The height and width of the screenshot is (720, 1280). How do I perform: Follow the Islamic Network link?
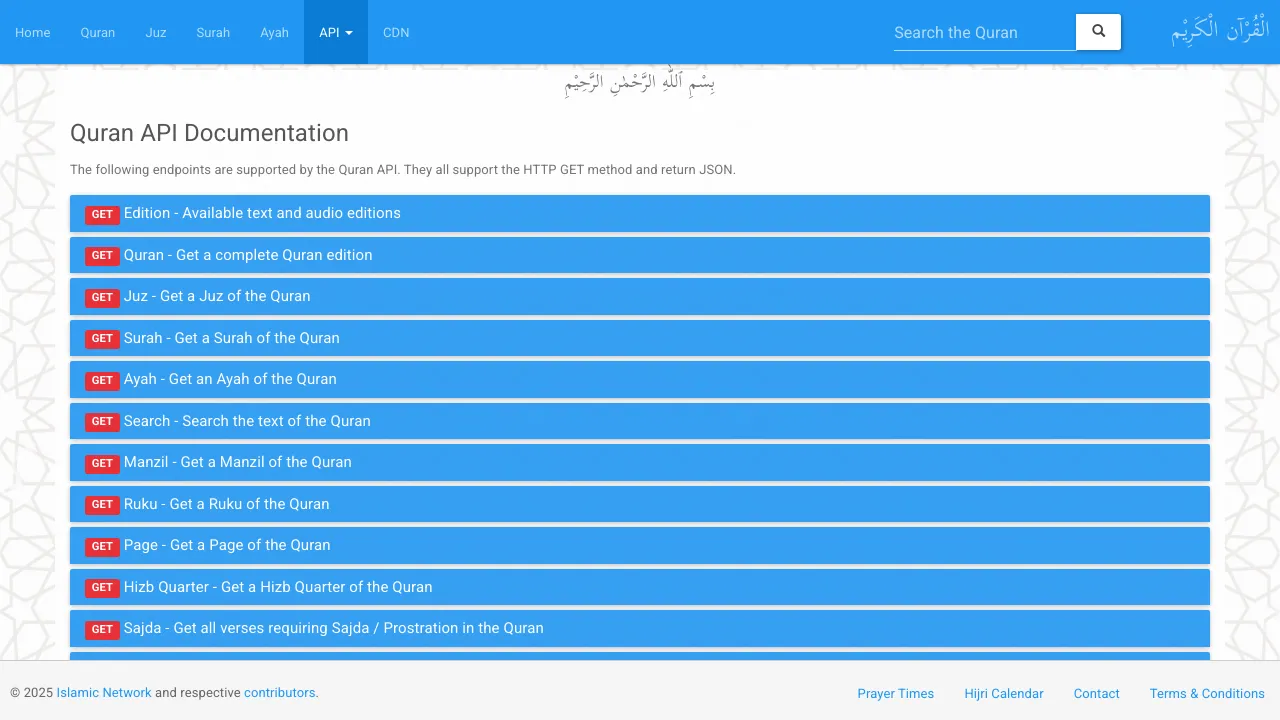[104, 692]
